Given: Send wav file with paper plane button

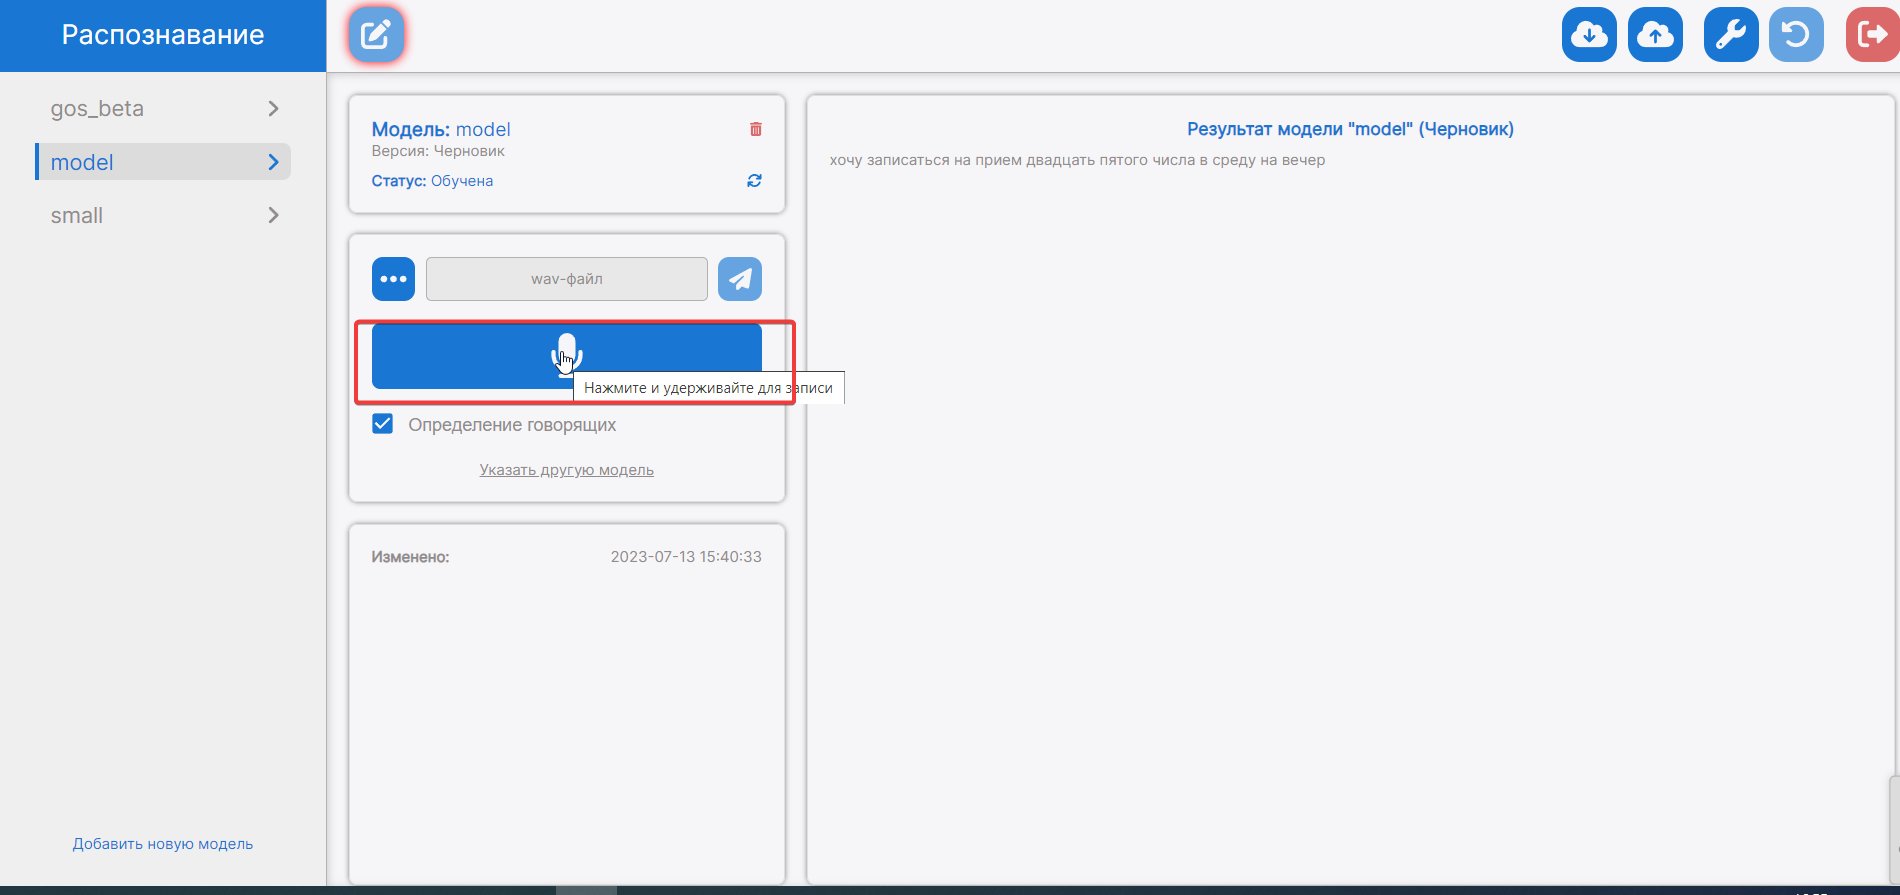Looking at the screenshot, I should coord(740,279).
